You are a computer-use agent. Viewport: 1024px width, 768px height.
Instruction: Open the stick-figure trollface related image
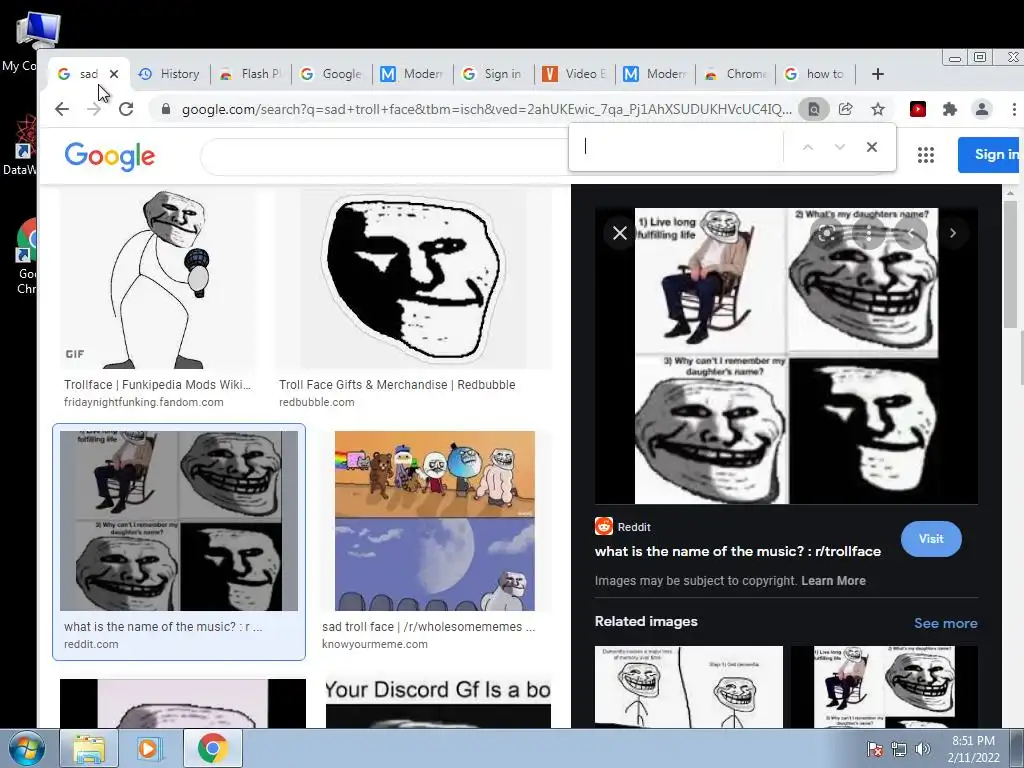coord(689,686)
